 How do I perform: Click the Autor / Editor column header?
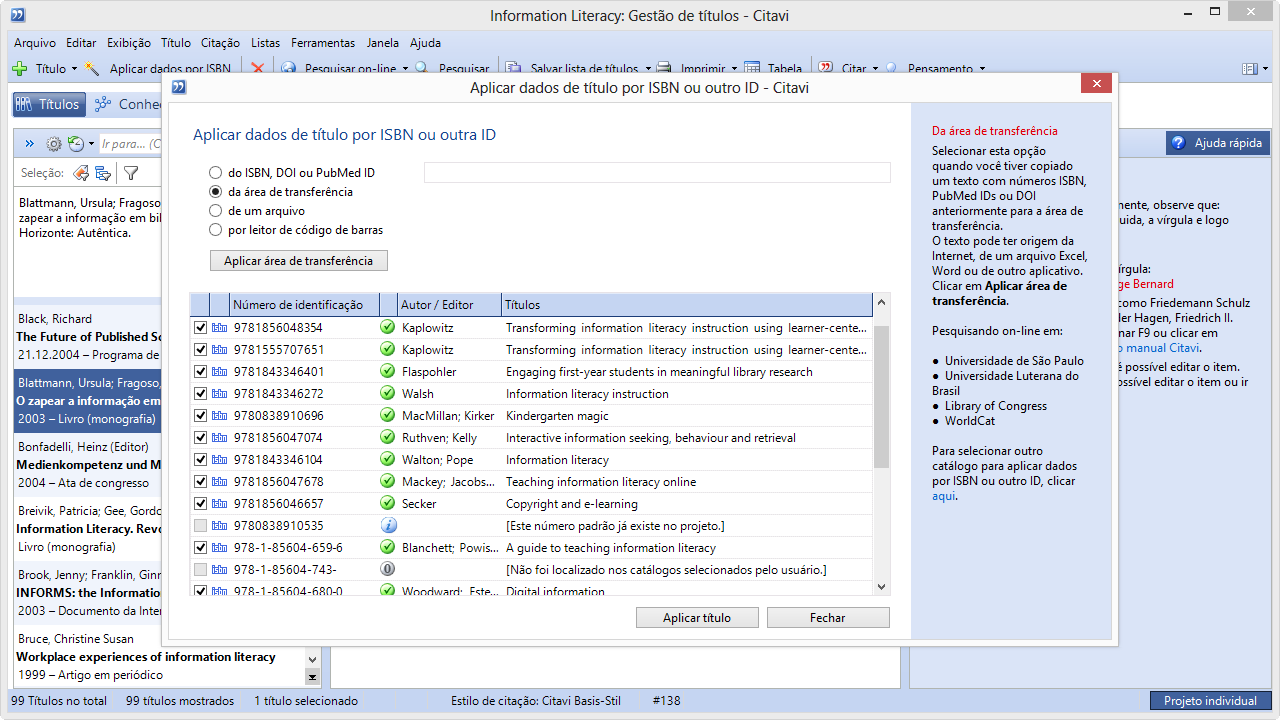tap(449, 305)
